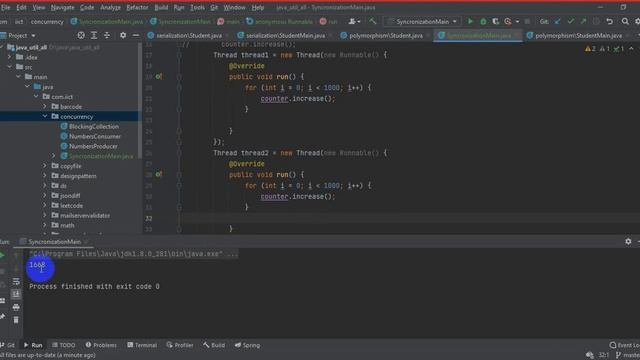This screenshot has height=360, width=640.
Task: Switch to polymorphism\Student.java tab
Action: [x=384, y=36]
